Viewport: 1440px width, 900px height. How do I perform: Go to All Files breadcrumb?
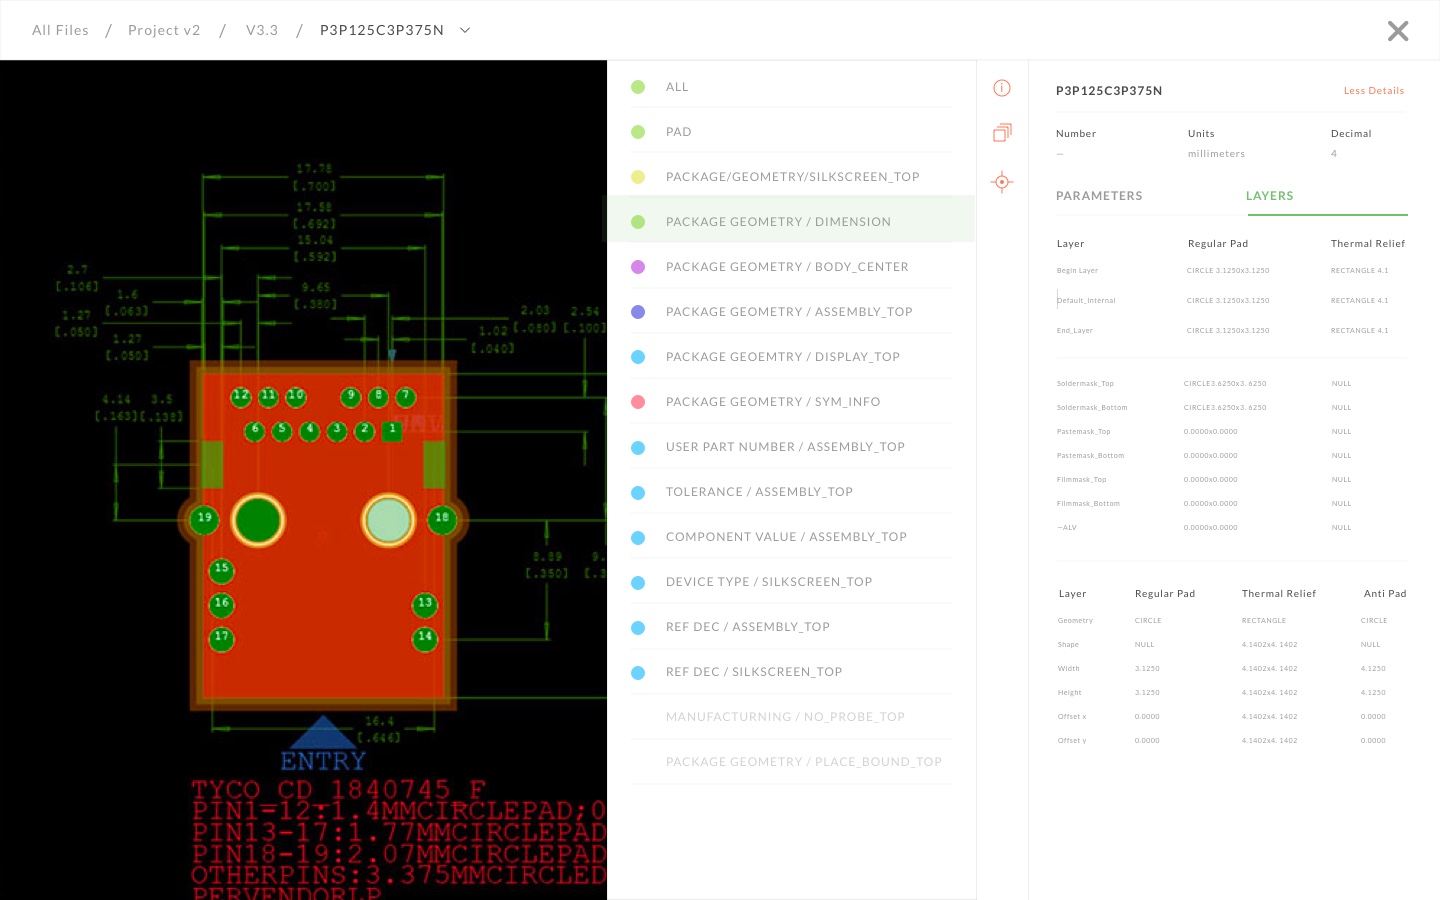[60, 30]
